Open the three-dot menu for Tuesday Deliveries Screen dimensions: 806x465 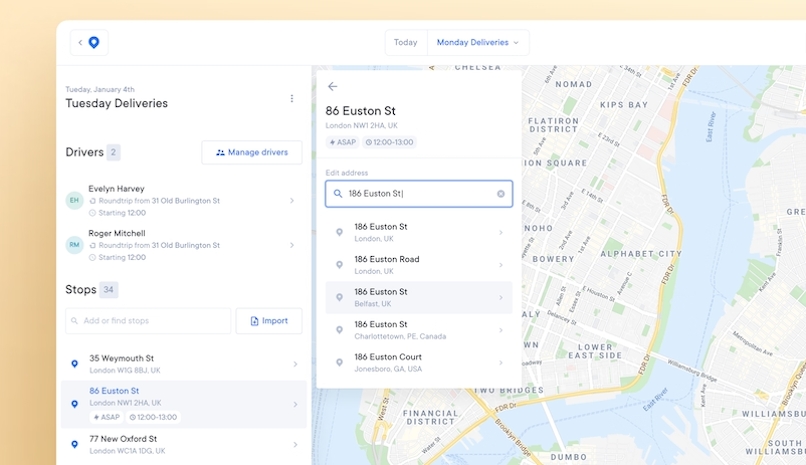tap(291, 98)
